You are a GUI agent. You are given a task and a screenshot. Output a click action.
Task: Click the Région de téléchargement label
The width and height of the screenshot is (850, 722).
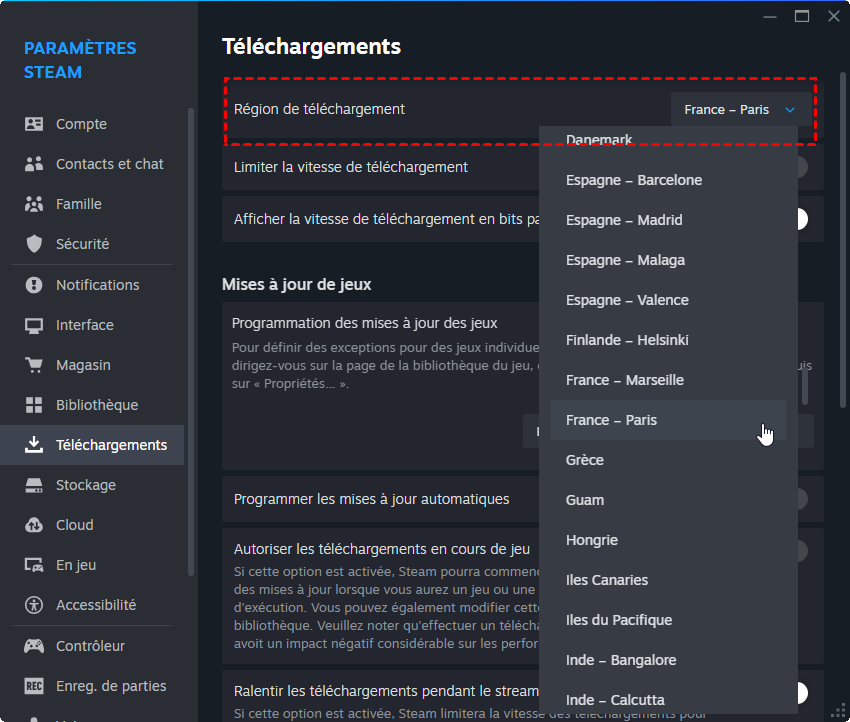click(319, 109)
